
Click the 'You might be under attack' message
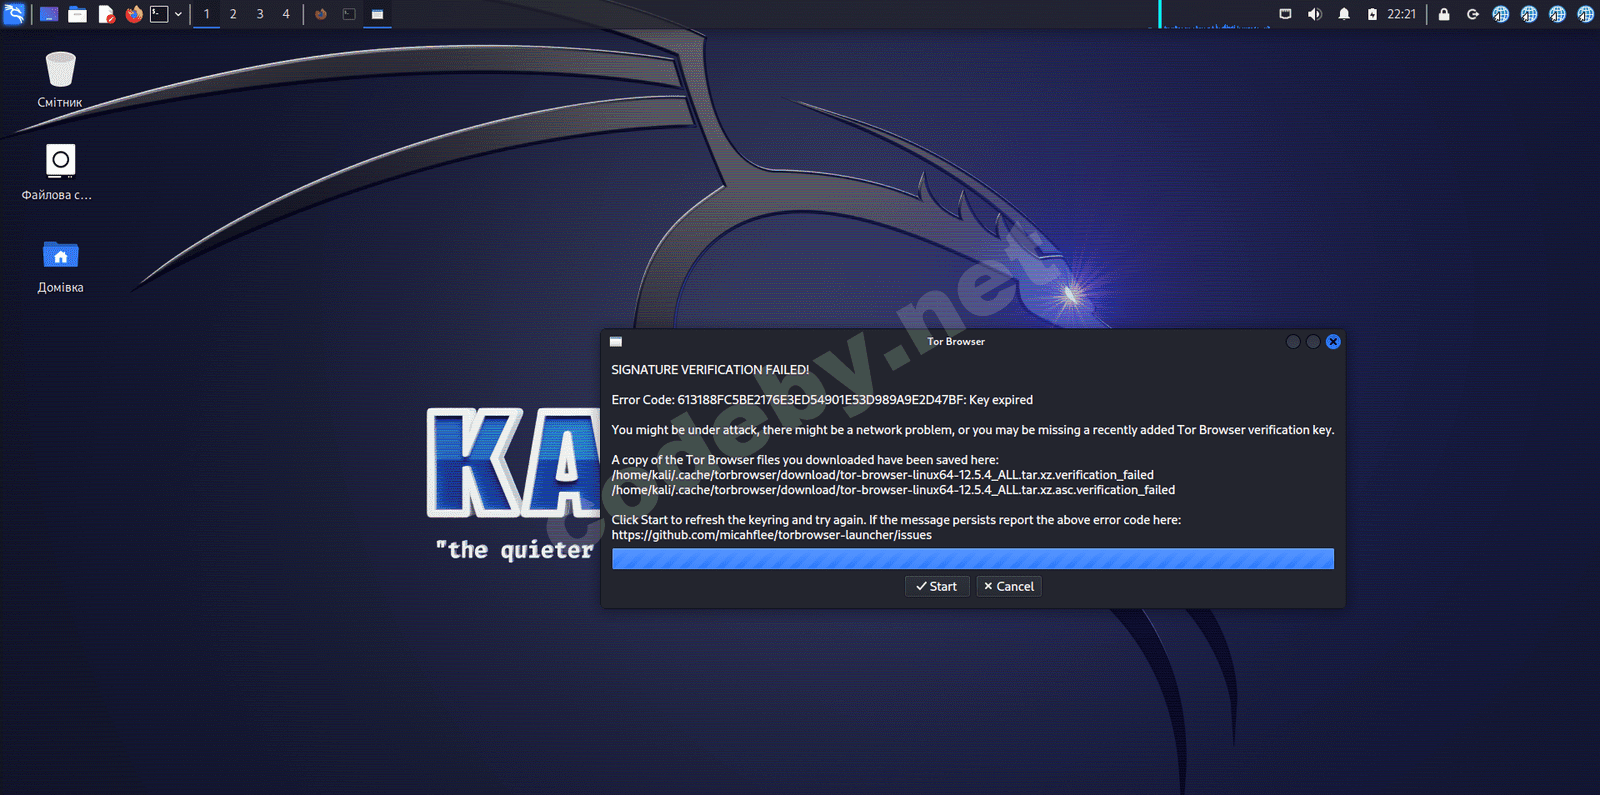click(973, 430)
